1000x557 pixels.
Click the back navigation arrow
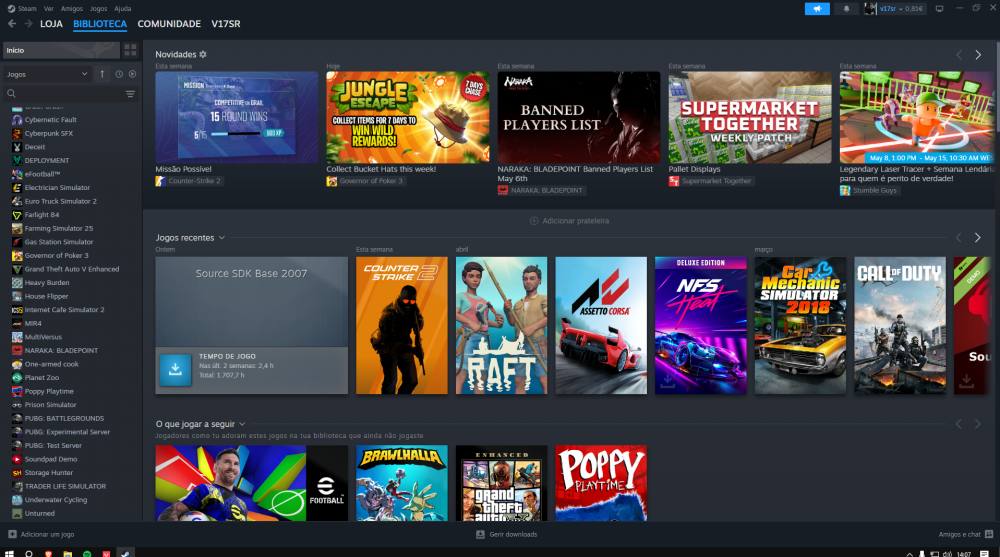(x=13, y=24)
